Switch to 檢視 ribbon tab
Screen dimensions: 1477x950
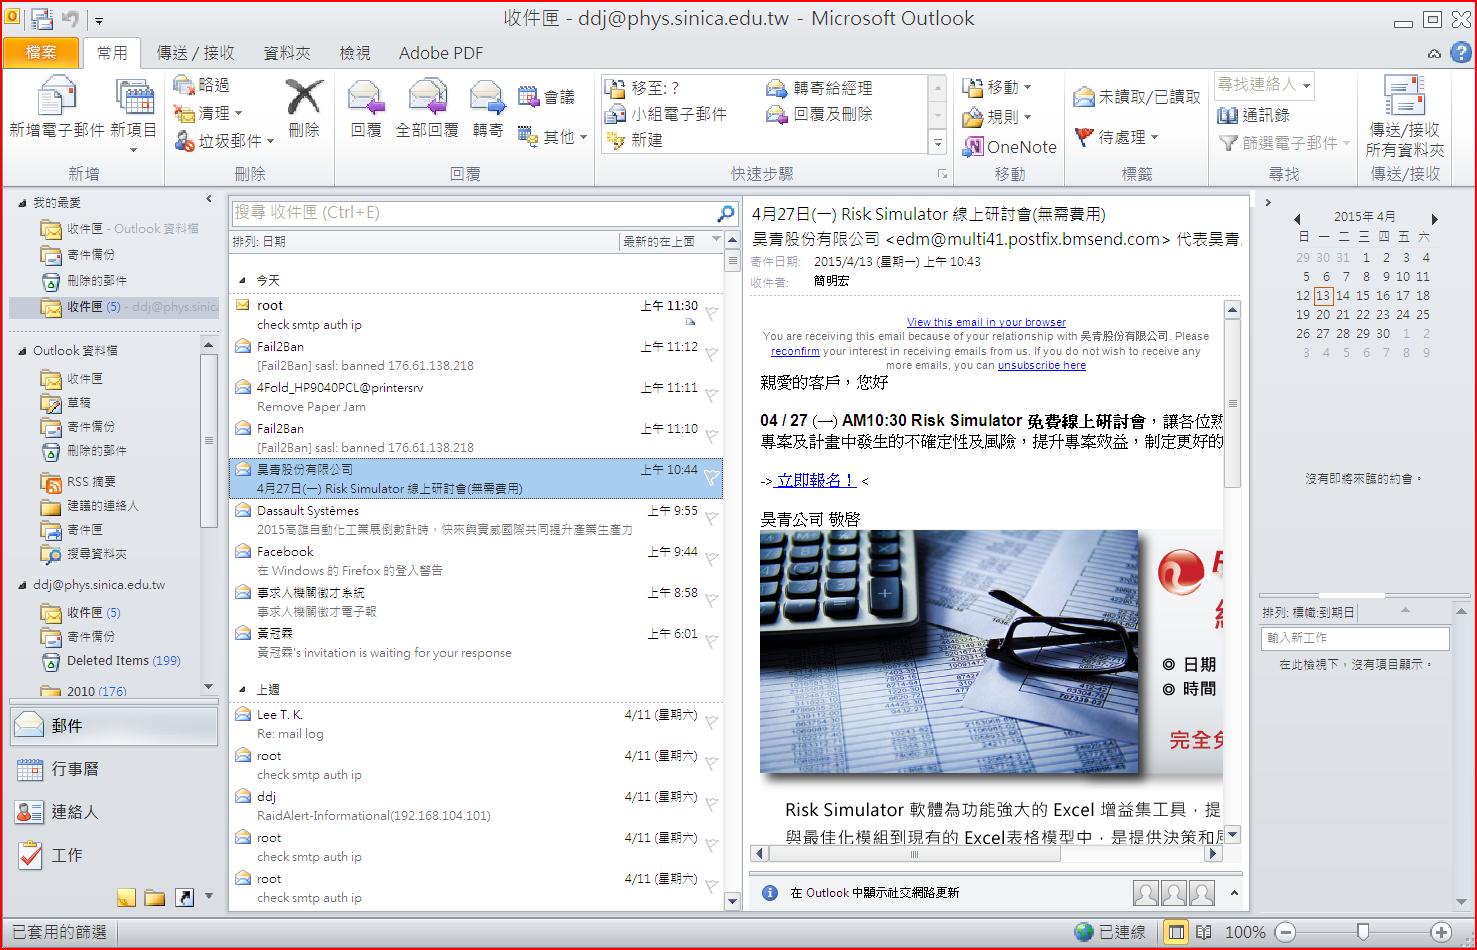(355, 53)
